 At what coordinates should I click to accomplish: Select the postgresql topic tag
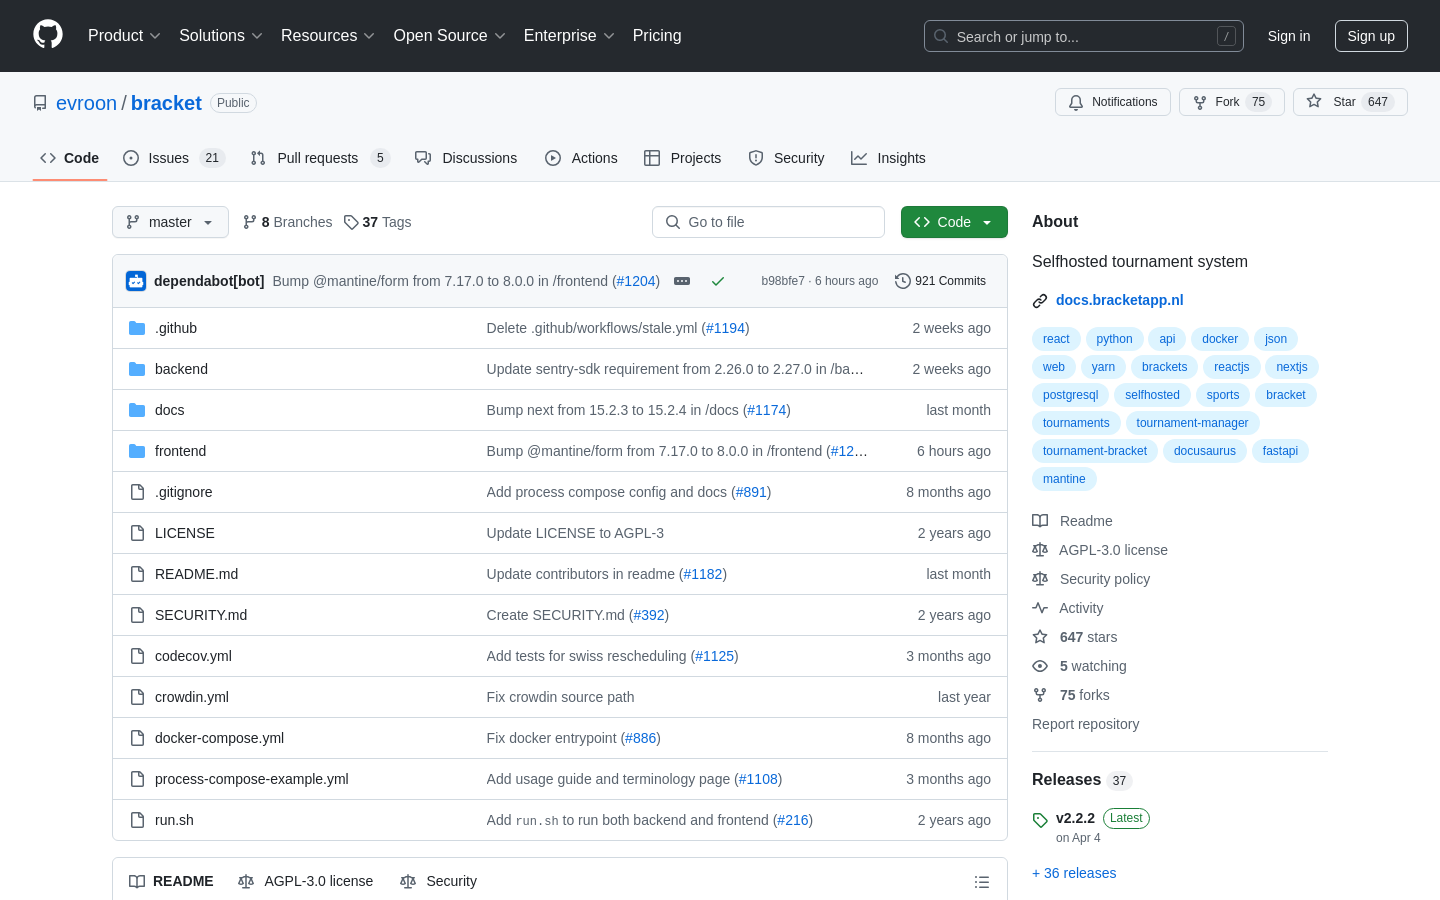click(x=1070, y=395)
